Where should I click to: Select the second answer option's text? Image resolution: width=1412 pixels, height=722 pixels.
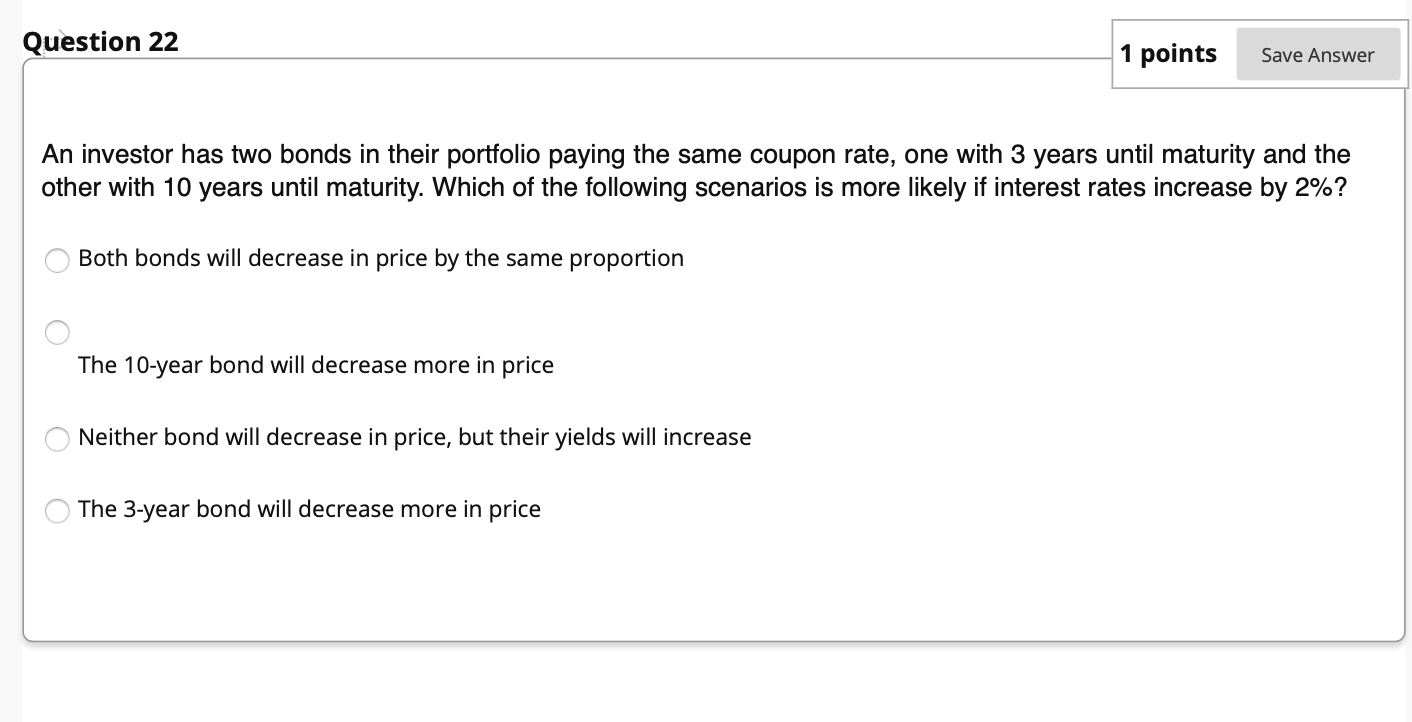pos(316,365)
